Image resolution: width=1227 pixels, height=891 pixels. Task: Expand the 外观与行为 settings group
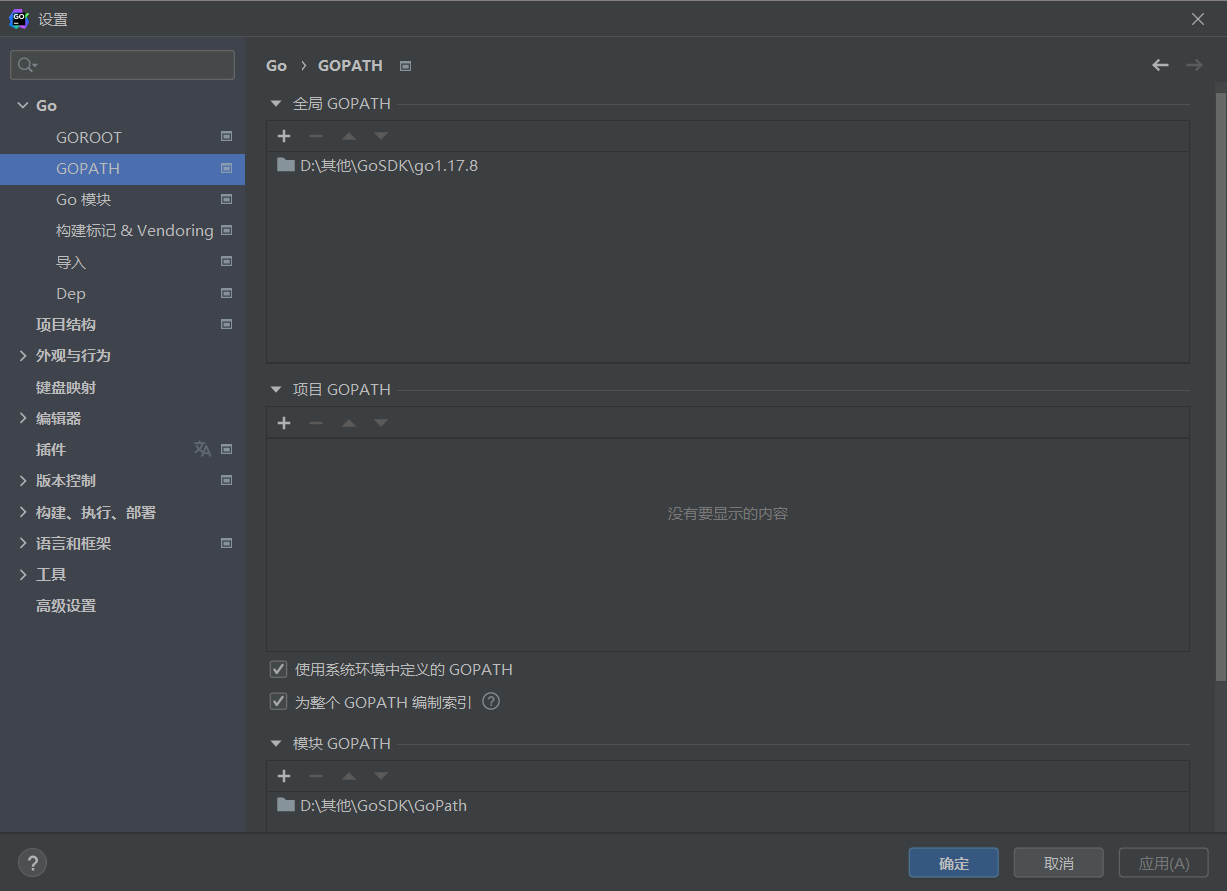(x=23, y=356)
